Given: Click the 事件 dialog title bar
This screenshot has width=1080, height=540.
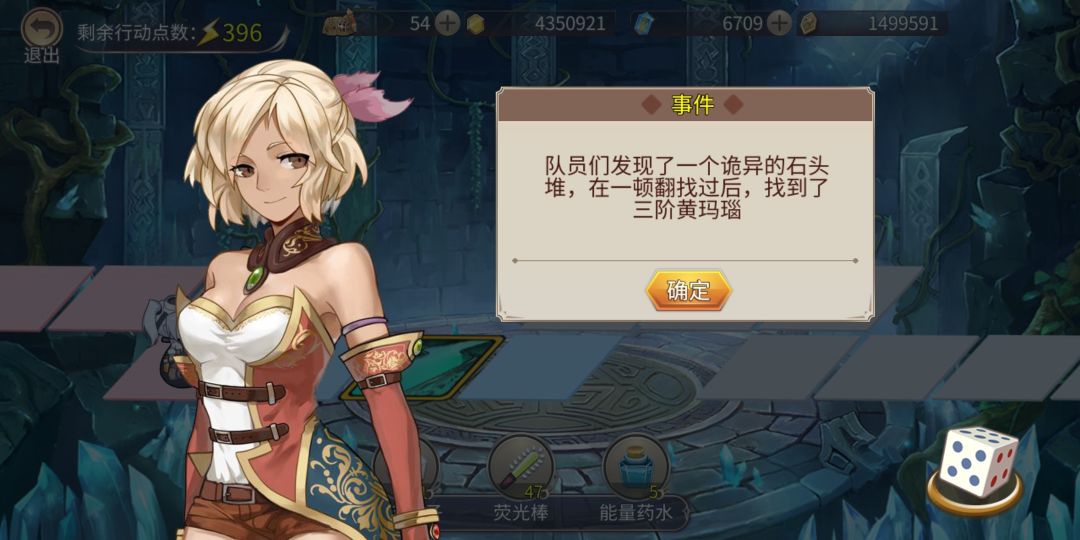Looking at the screenshot, I should (685, 105).
